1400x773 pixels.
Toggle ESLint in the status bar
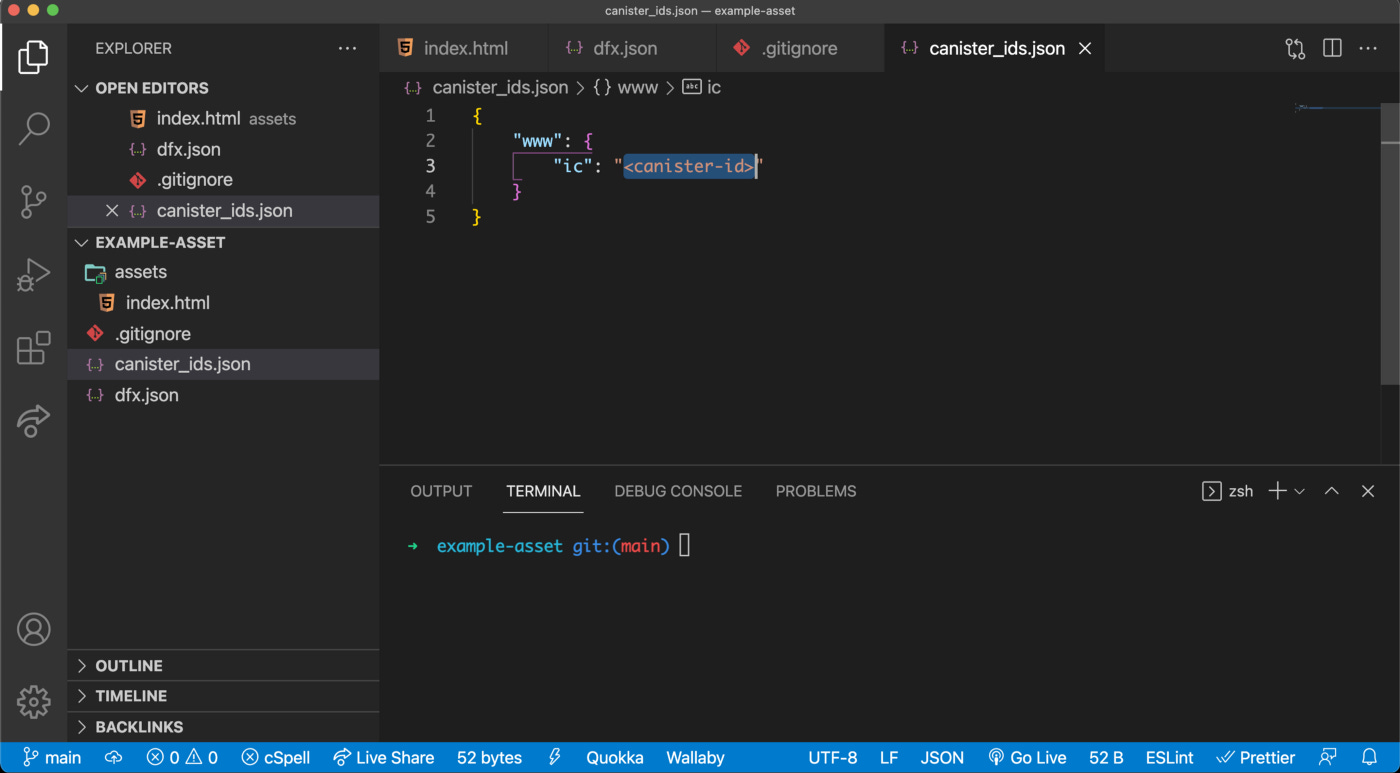tap(1168, 757)
